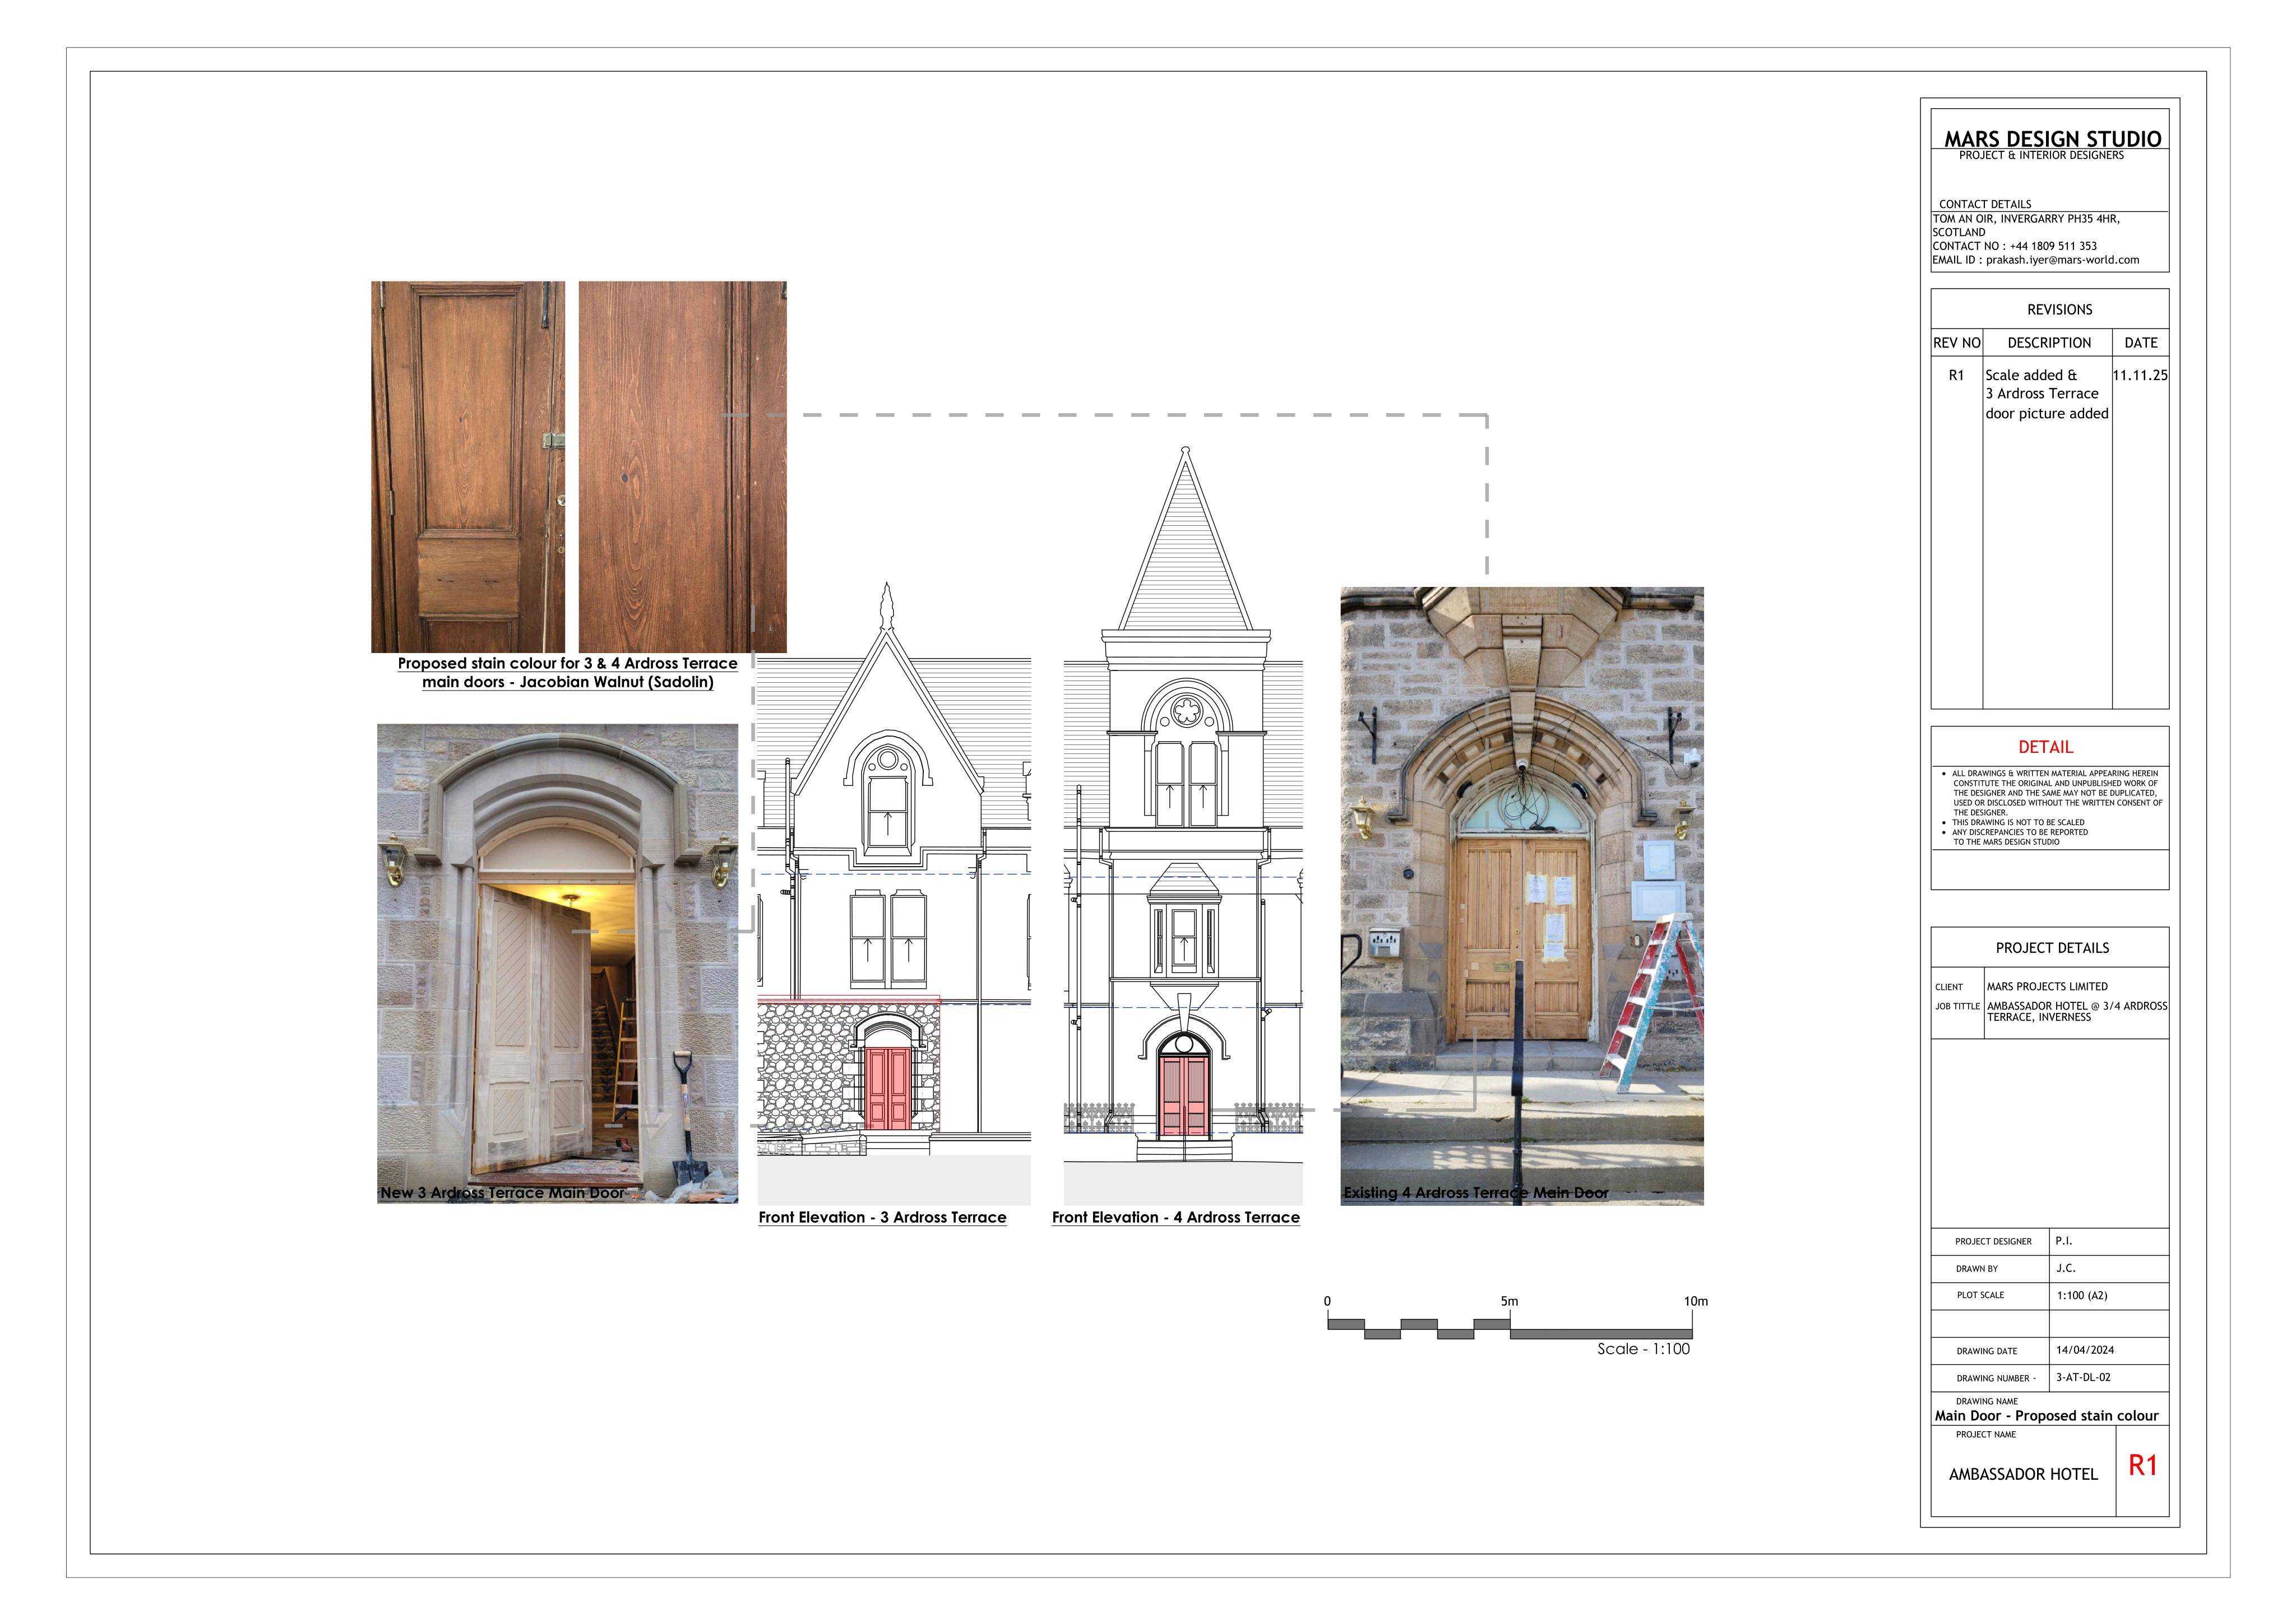Image resolution: width=2296 pixels, height=1624 pixels.
Task: Select drawing date 14/04/2024
Action: click(x=2085, y=1350)
